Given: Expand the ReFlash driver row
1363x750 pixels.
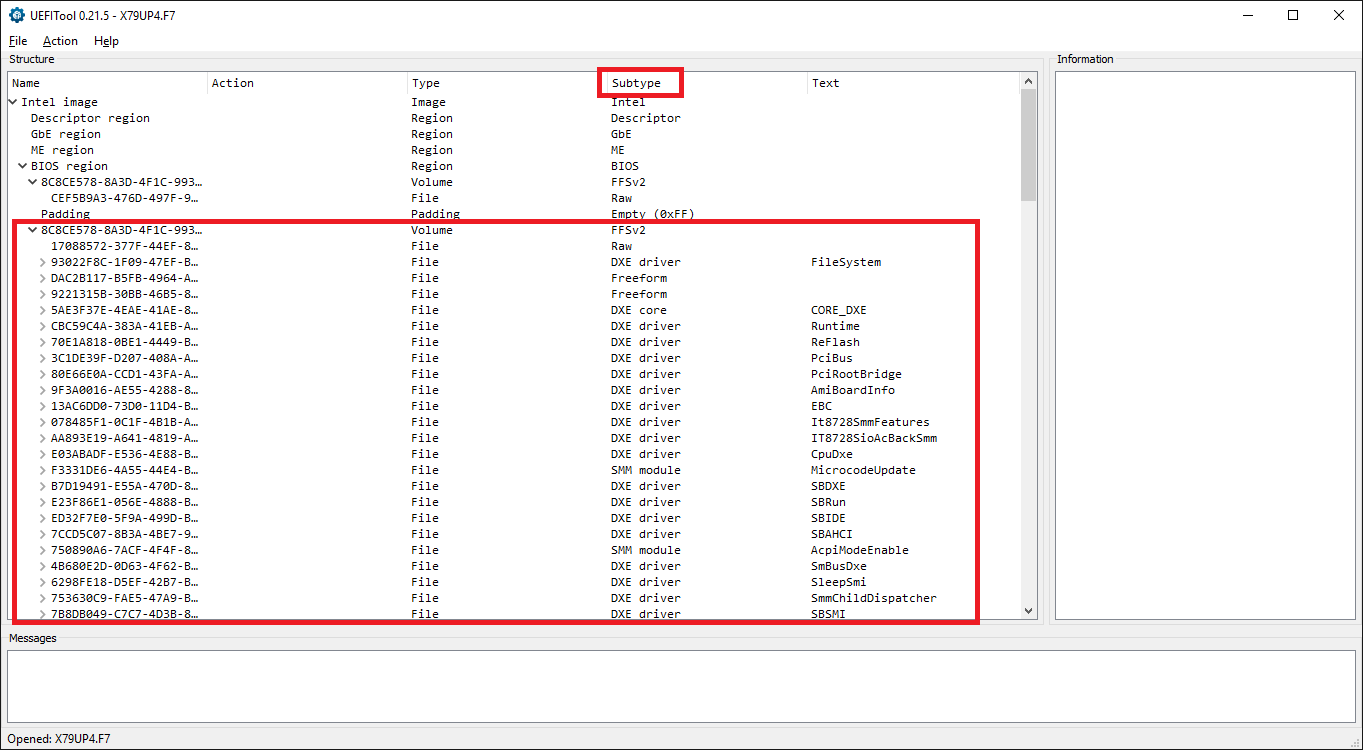Looking at the screenshot, I should [x=43, y=342].
